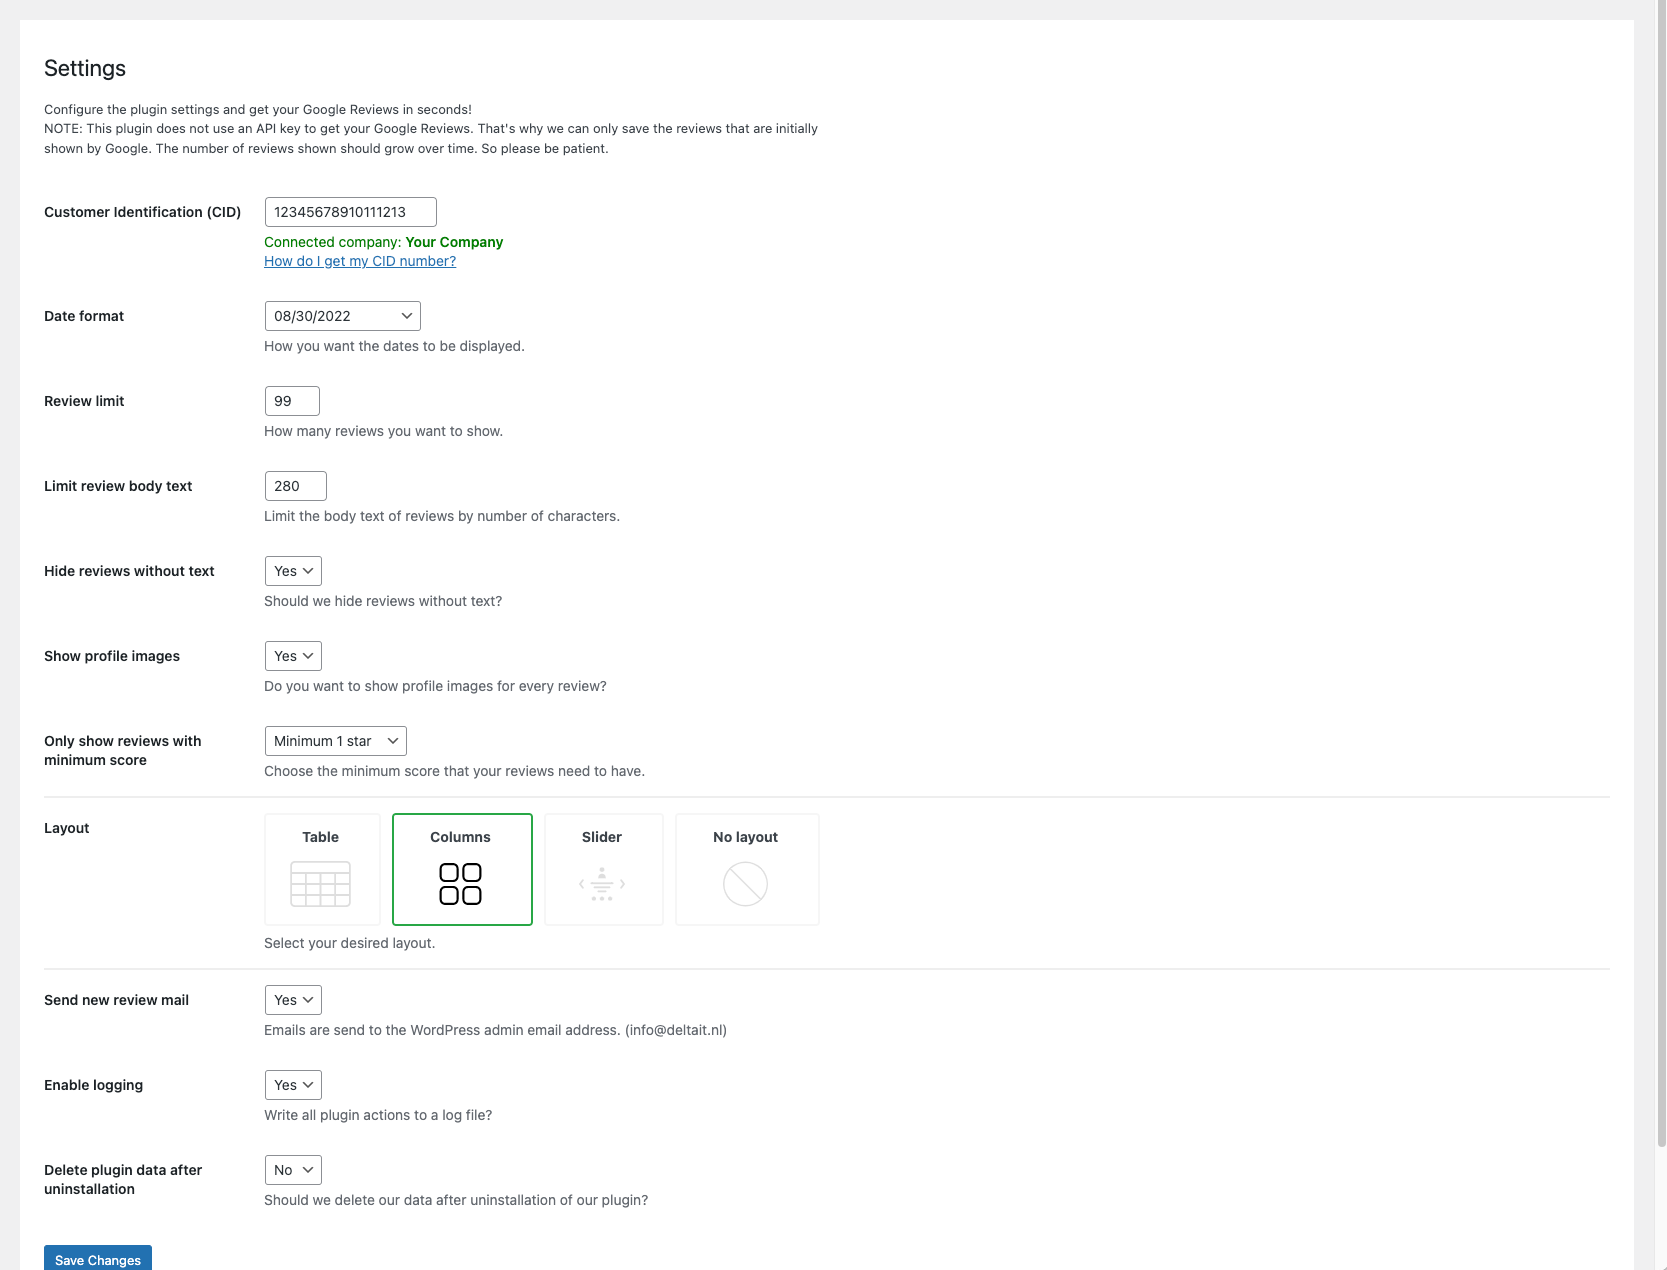Image resolution: width=1667 pixels, height=1270 pixels.
Task: Toggle the Send new review mail select
Action: (x=293, y=1000)
